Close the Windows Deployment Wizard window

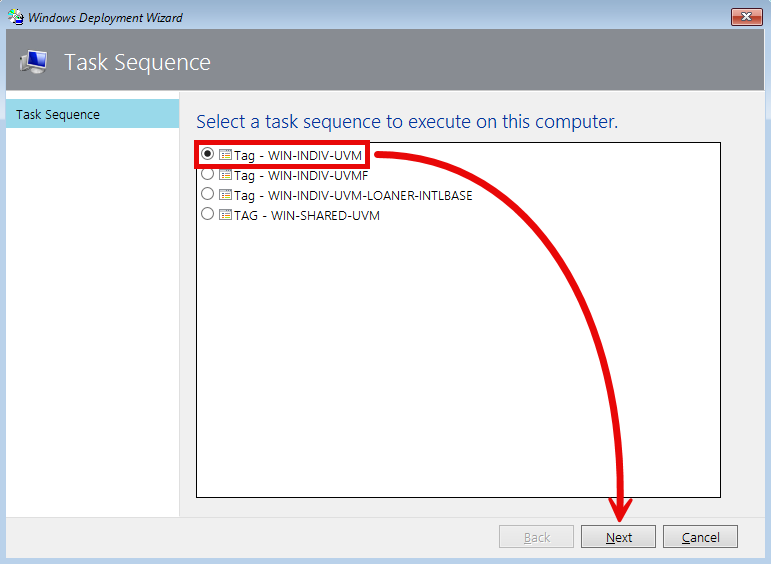tap(746, 17)
